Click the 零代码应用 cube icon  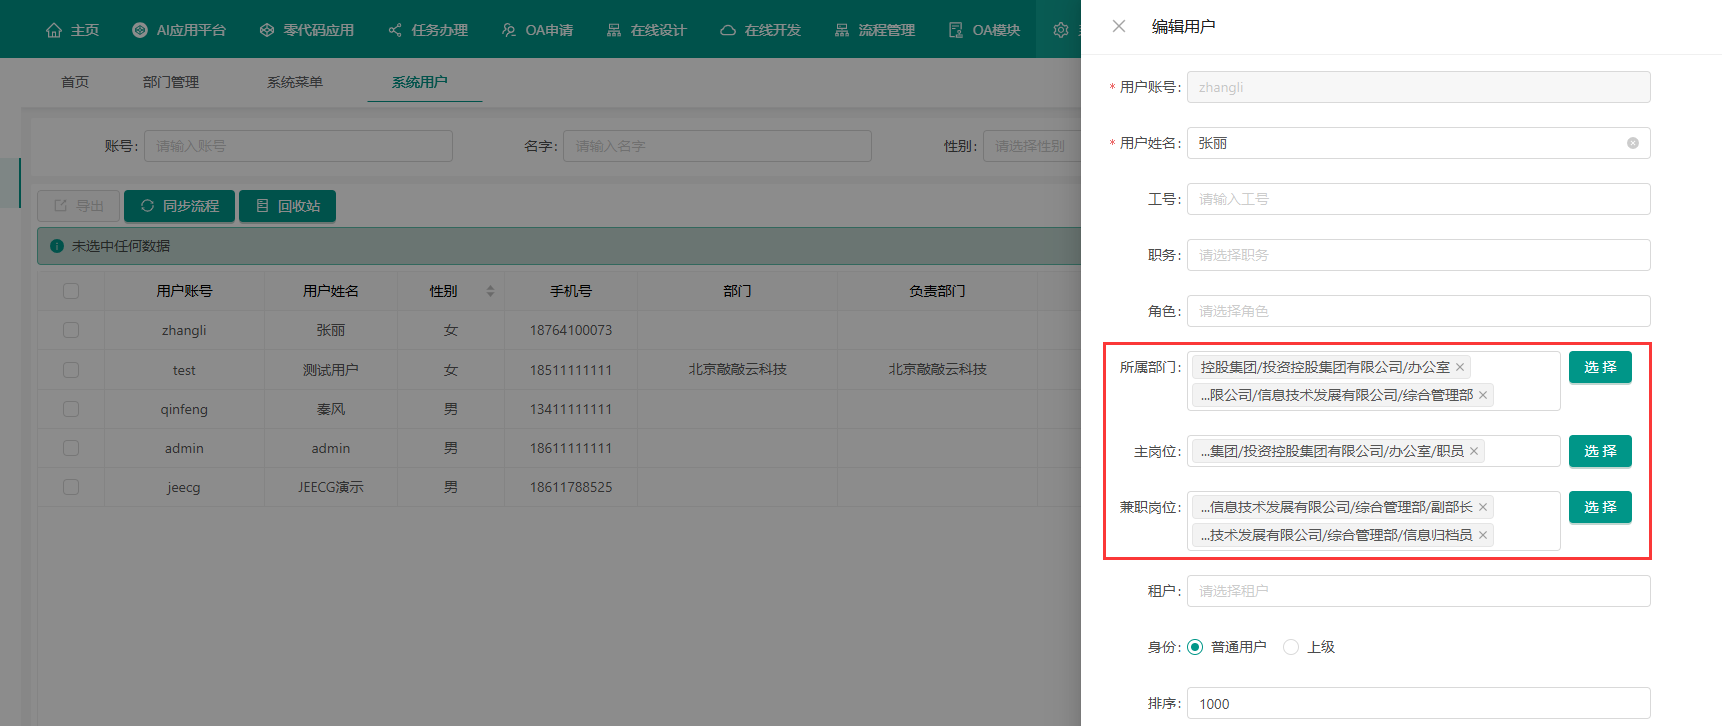tap(267, 30)
